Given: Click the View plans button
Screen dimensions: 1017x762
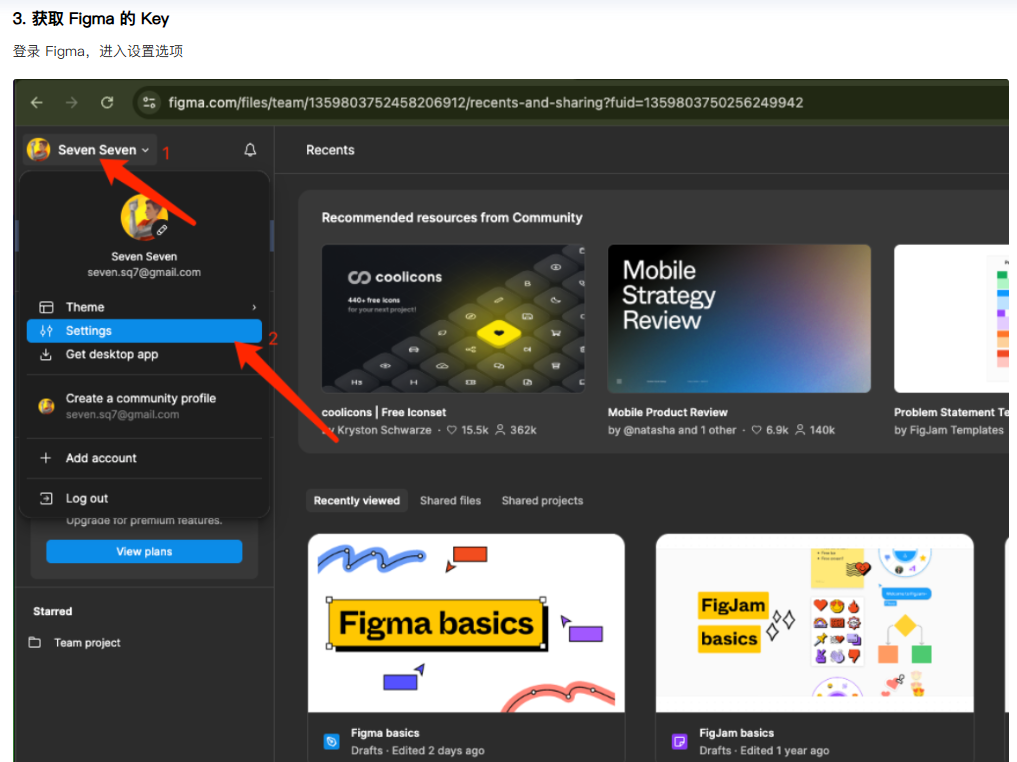Looking at the screenshot, I should pos(144,551).
